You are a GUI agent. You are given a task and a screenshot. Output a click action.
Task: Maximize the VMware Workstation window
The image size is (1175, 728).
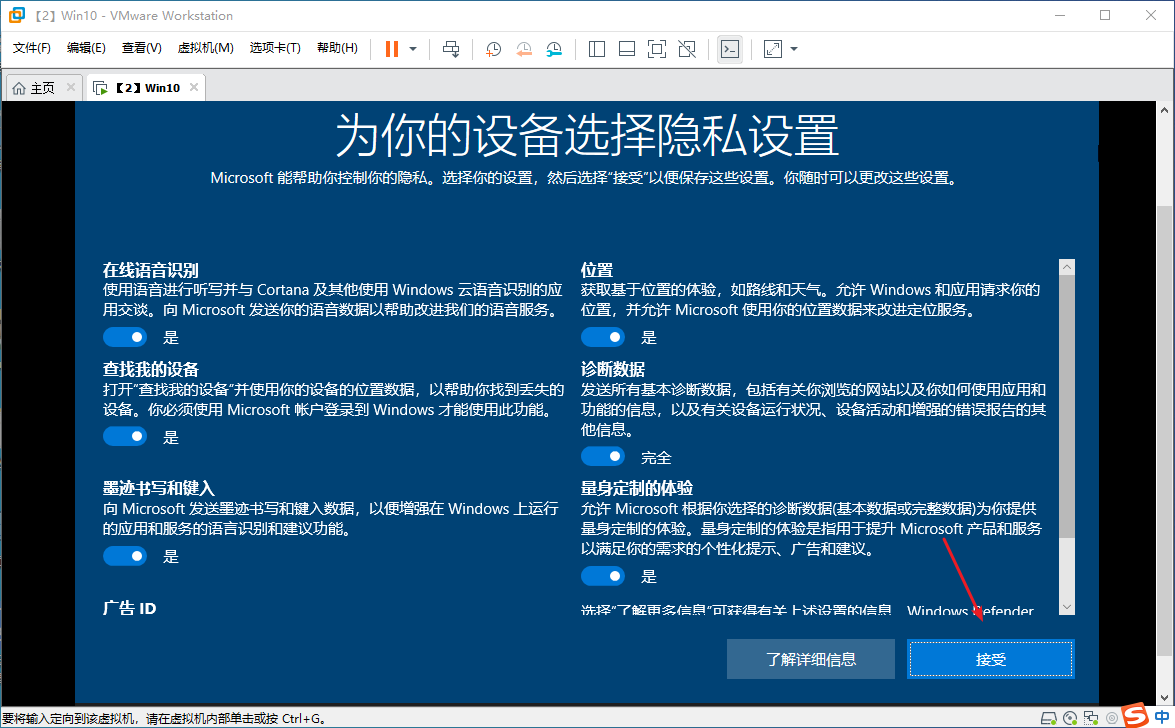tap(1105, 15)
